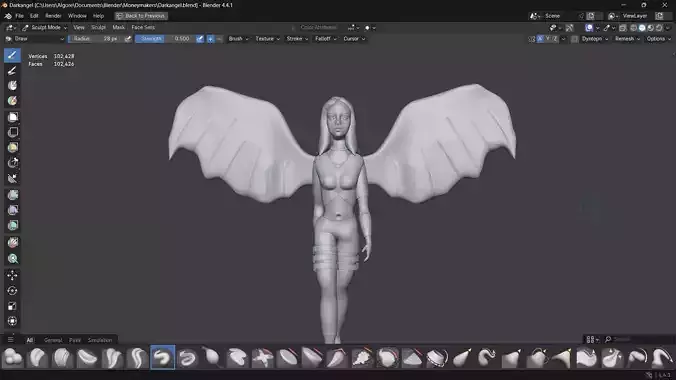The image size is (676, 380).
Task: Open the Face Sets menu
Action: point(143,28)
